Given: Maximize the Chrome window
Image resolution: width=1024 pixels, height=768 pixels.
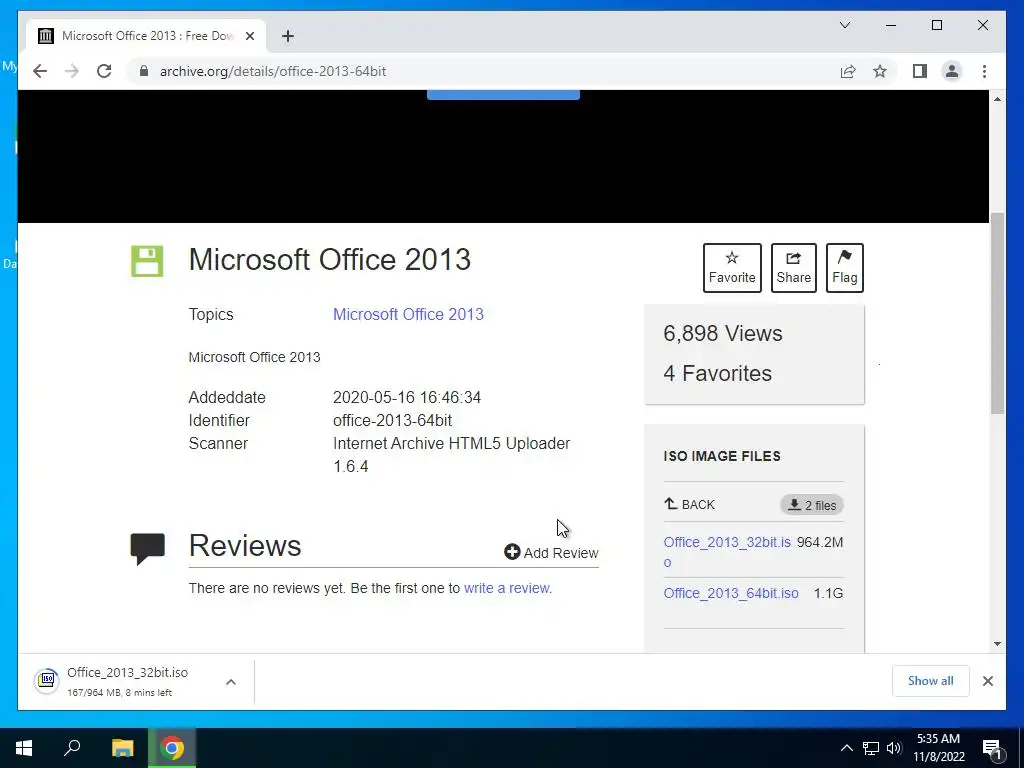Looking at the screenshot, I should point(936,25).
